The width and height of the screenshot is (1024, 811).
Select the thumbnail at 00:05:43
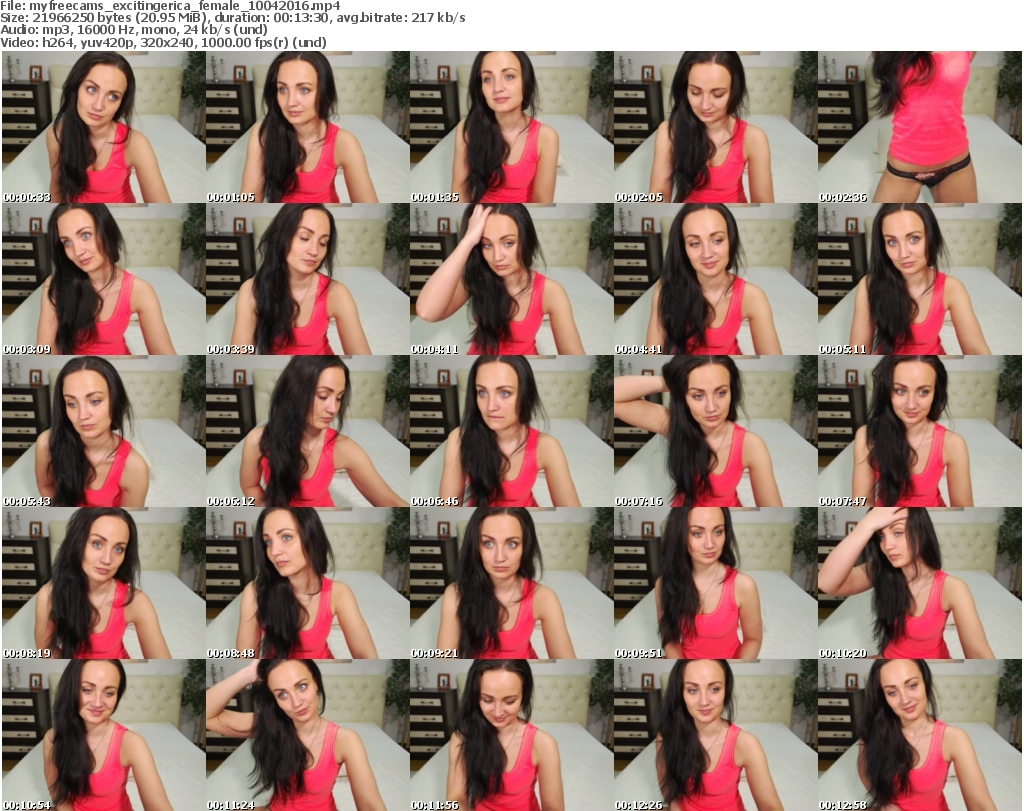tap(103, 431)
